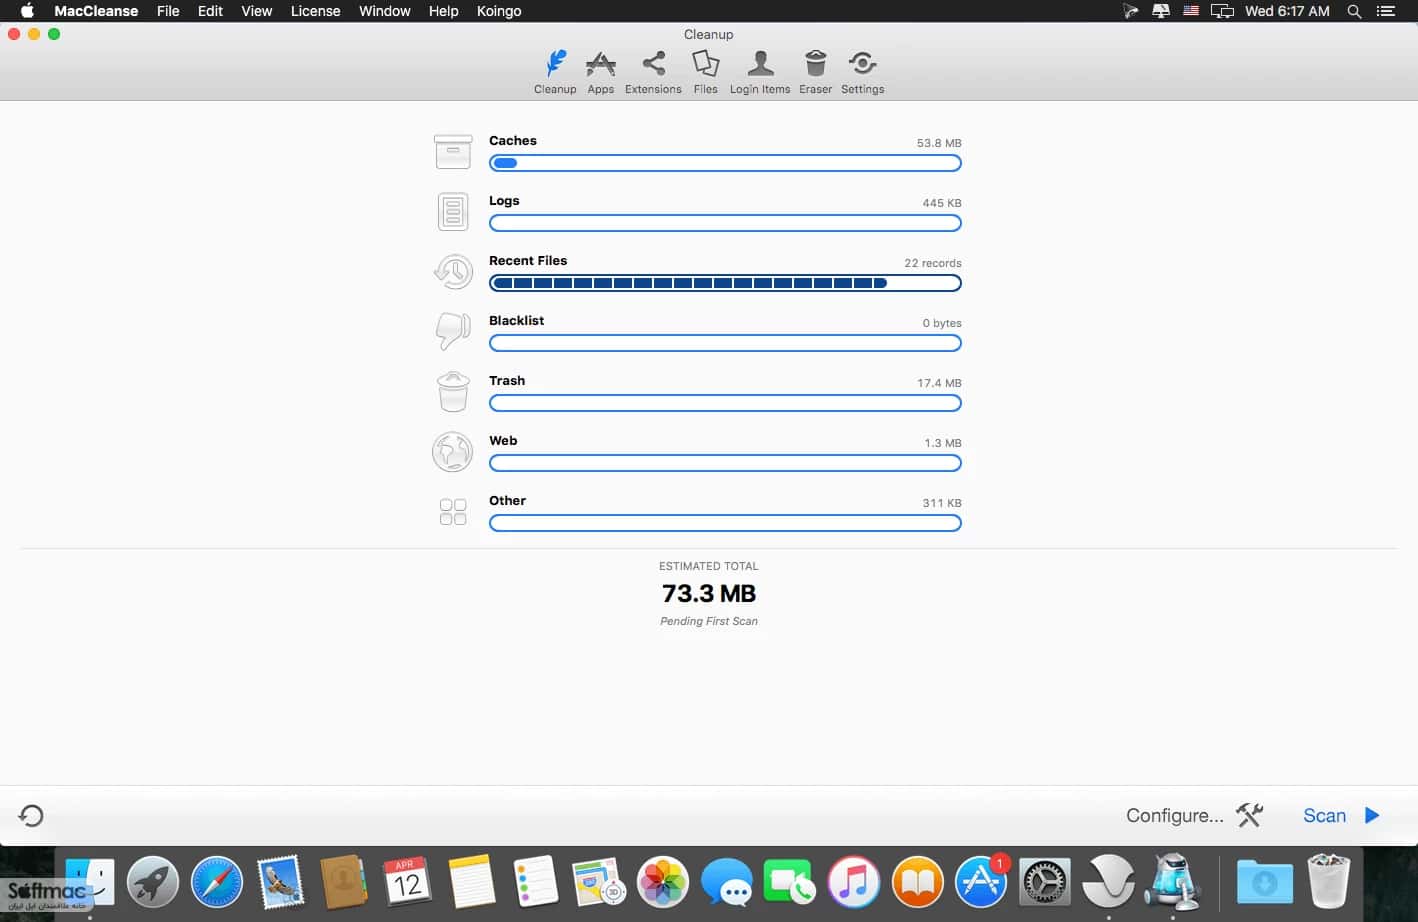Click the 73.3 MB estimated total
The image size is (1418, 922).
709,593
